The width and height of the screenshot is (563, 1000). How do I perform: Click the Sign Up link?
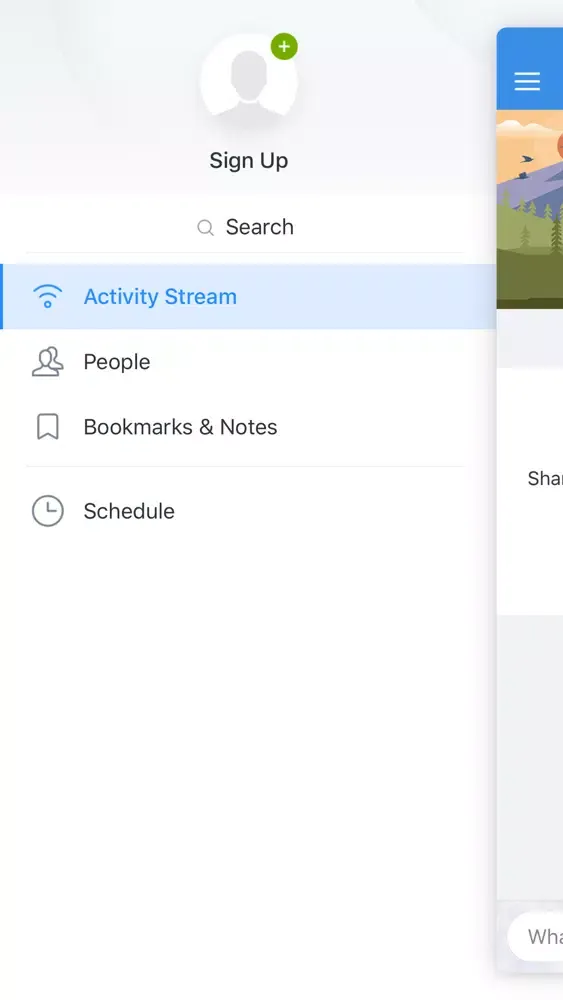tap(249, 161)
